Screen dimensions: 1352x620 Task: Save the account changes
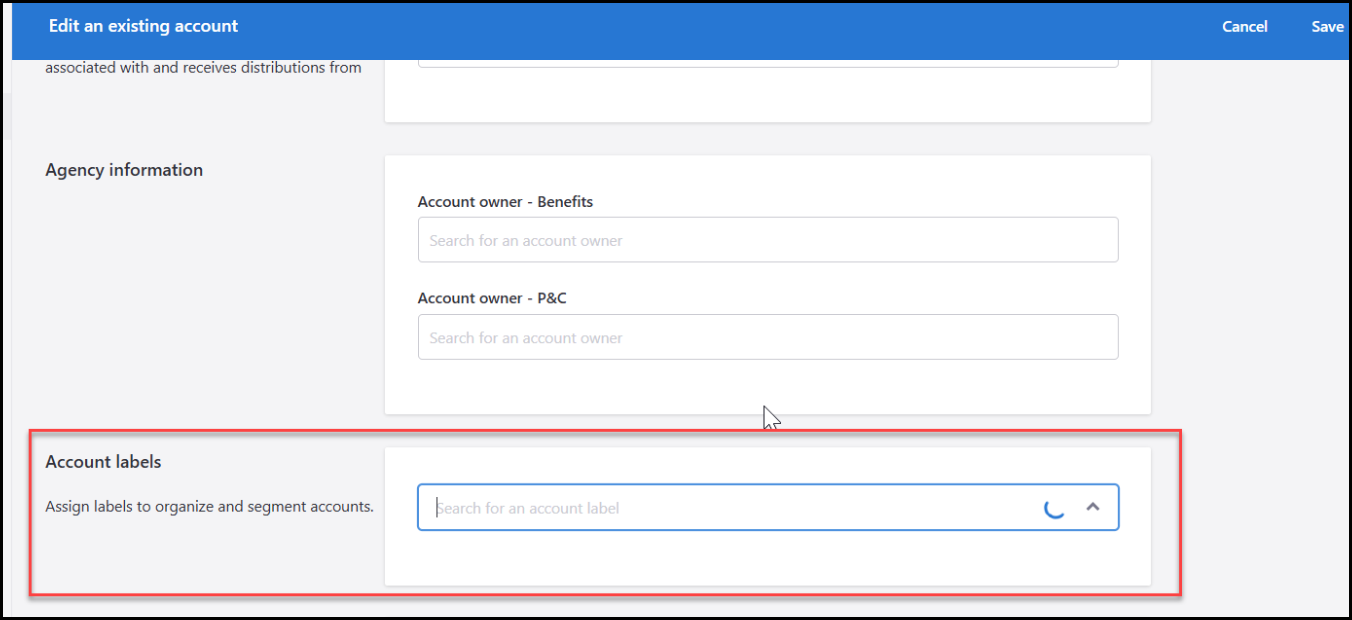tap(1327, 27)
